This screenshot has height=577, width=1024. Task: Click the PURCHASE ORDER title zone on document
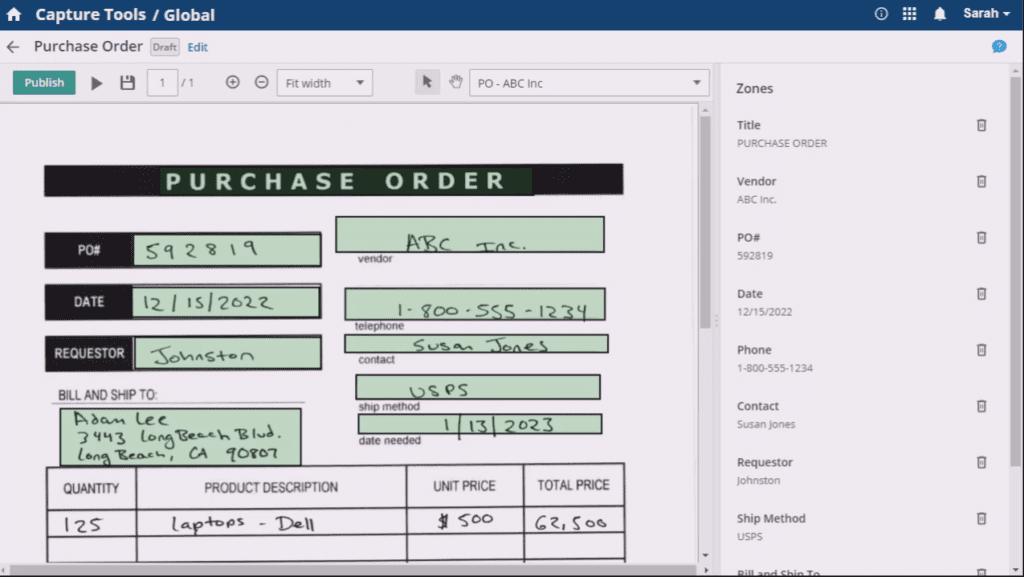346,181
